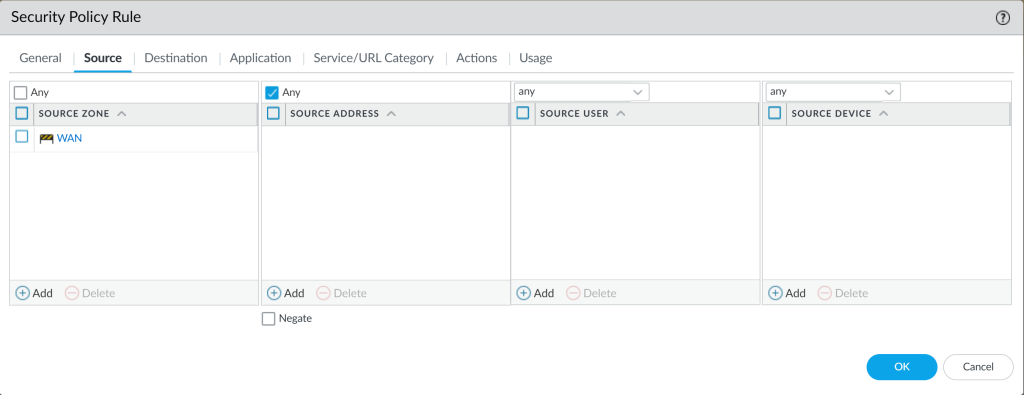This screenshot has height=395, width=1024.
Task: Click the WAN zone icon
Action: [x=46, y=138]
